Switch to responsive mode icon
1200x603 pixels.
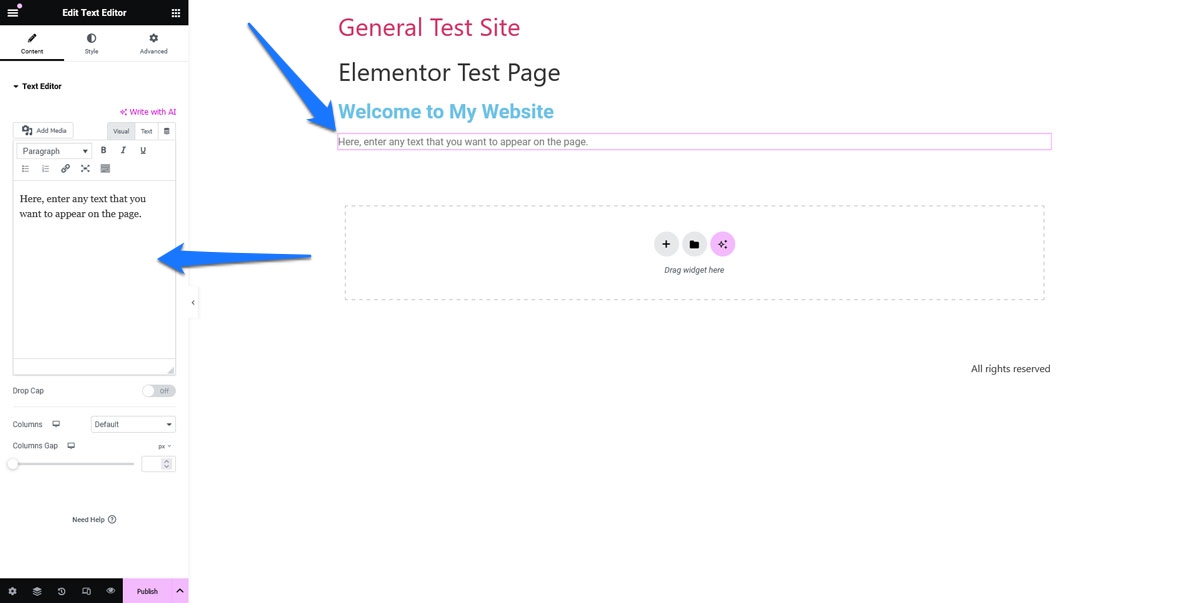[86, 591]
